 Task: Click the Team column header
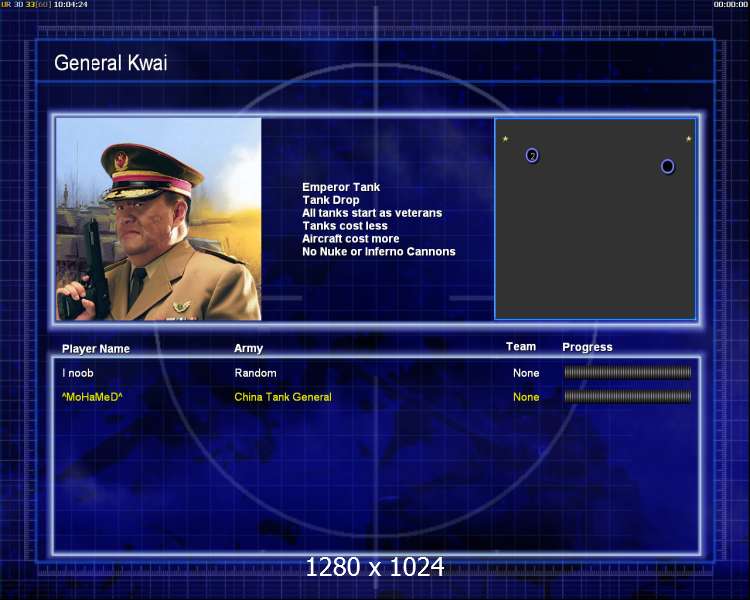click(521, 347)
